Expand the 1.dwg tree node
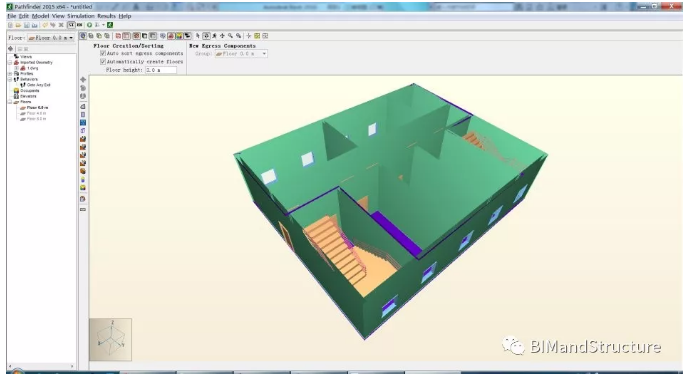 click(16, 68)
